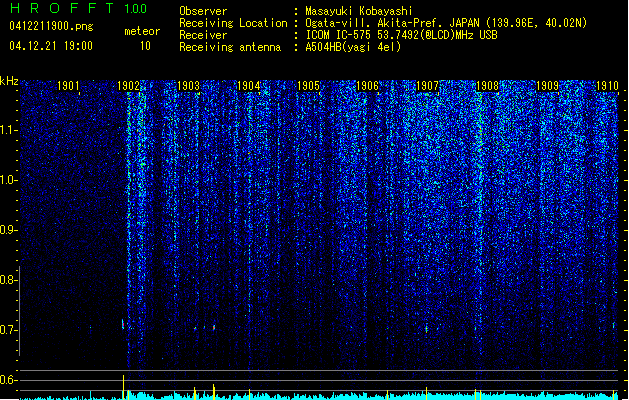
Task: Click the 0.7 kHz frequency label
Action: pyautogui.click(x=9, y=330)
